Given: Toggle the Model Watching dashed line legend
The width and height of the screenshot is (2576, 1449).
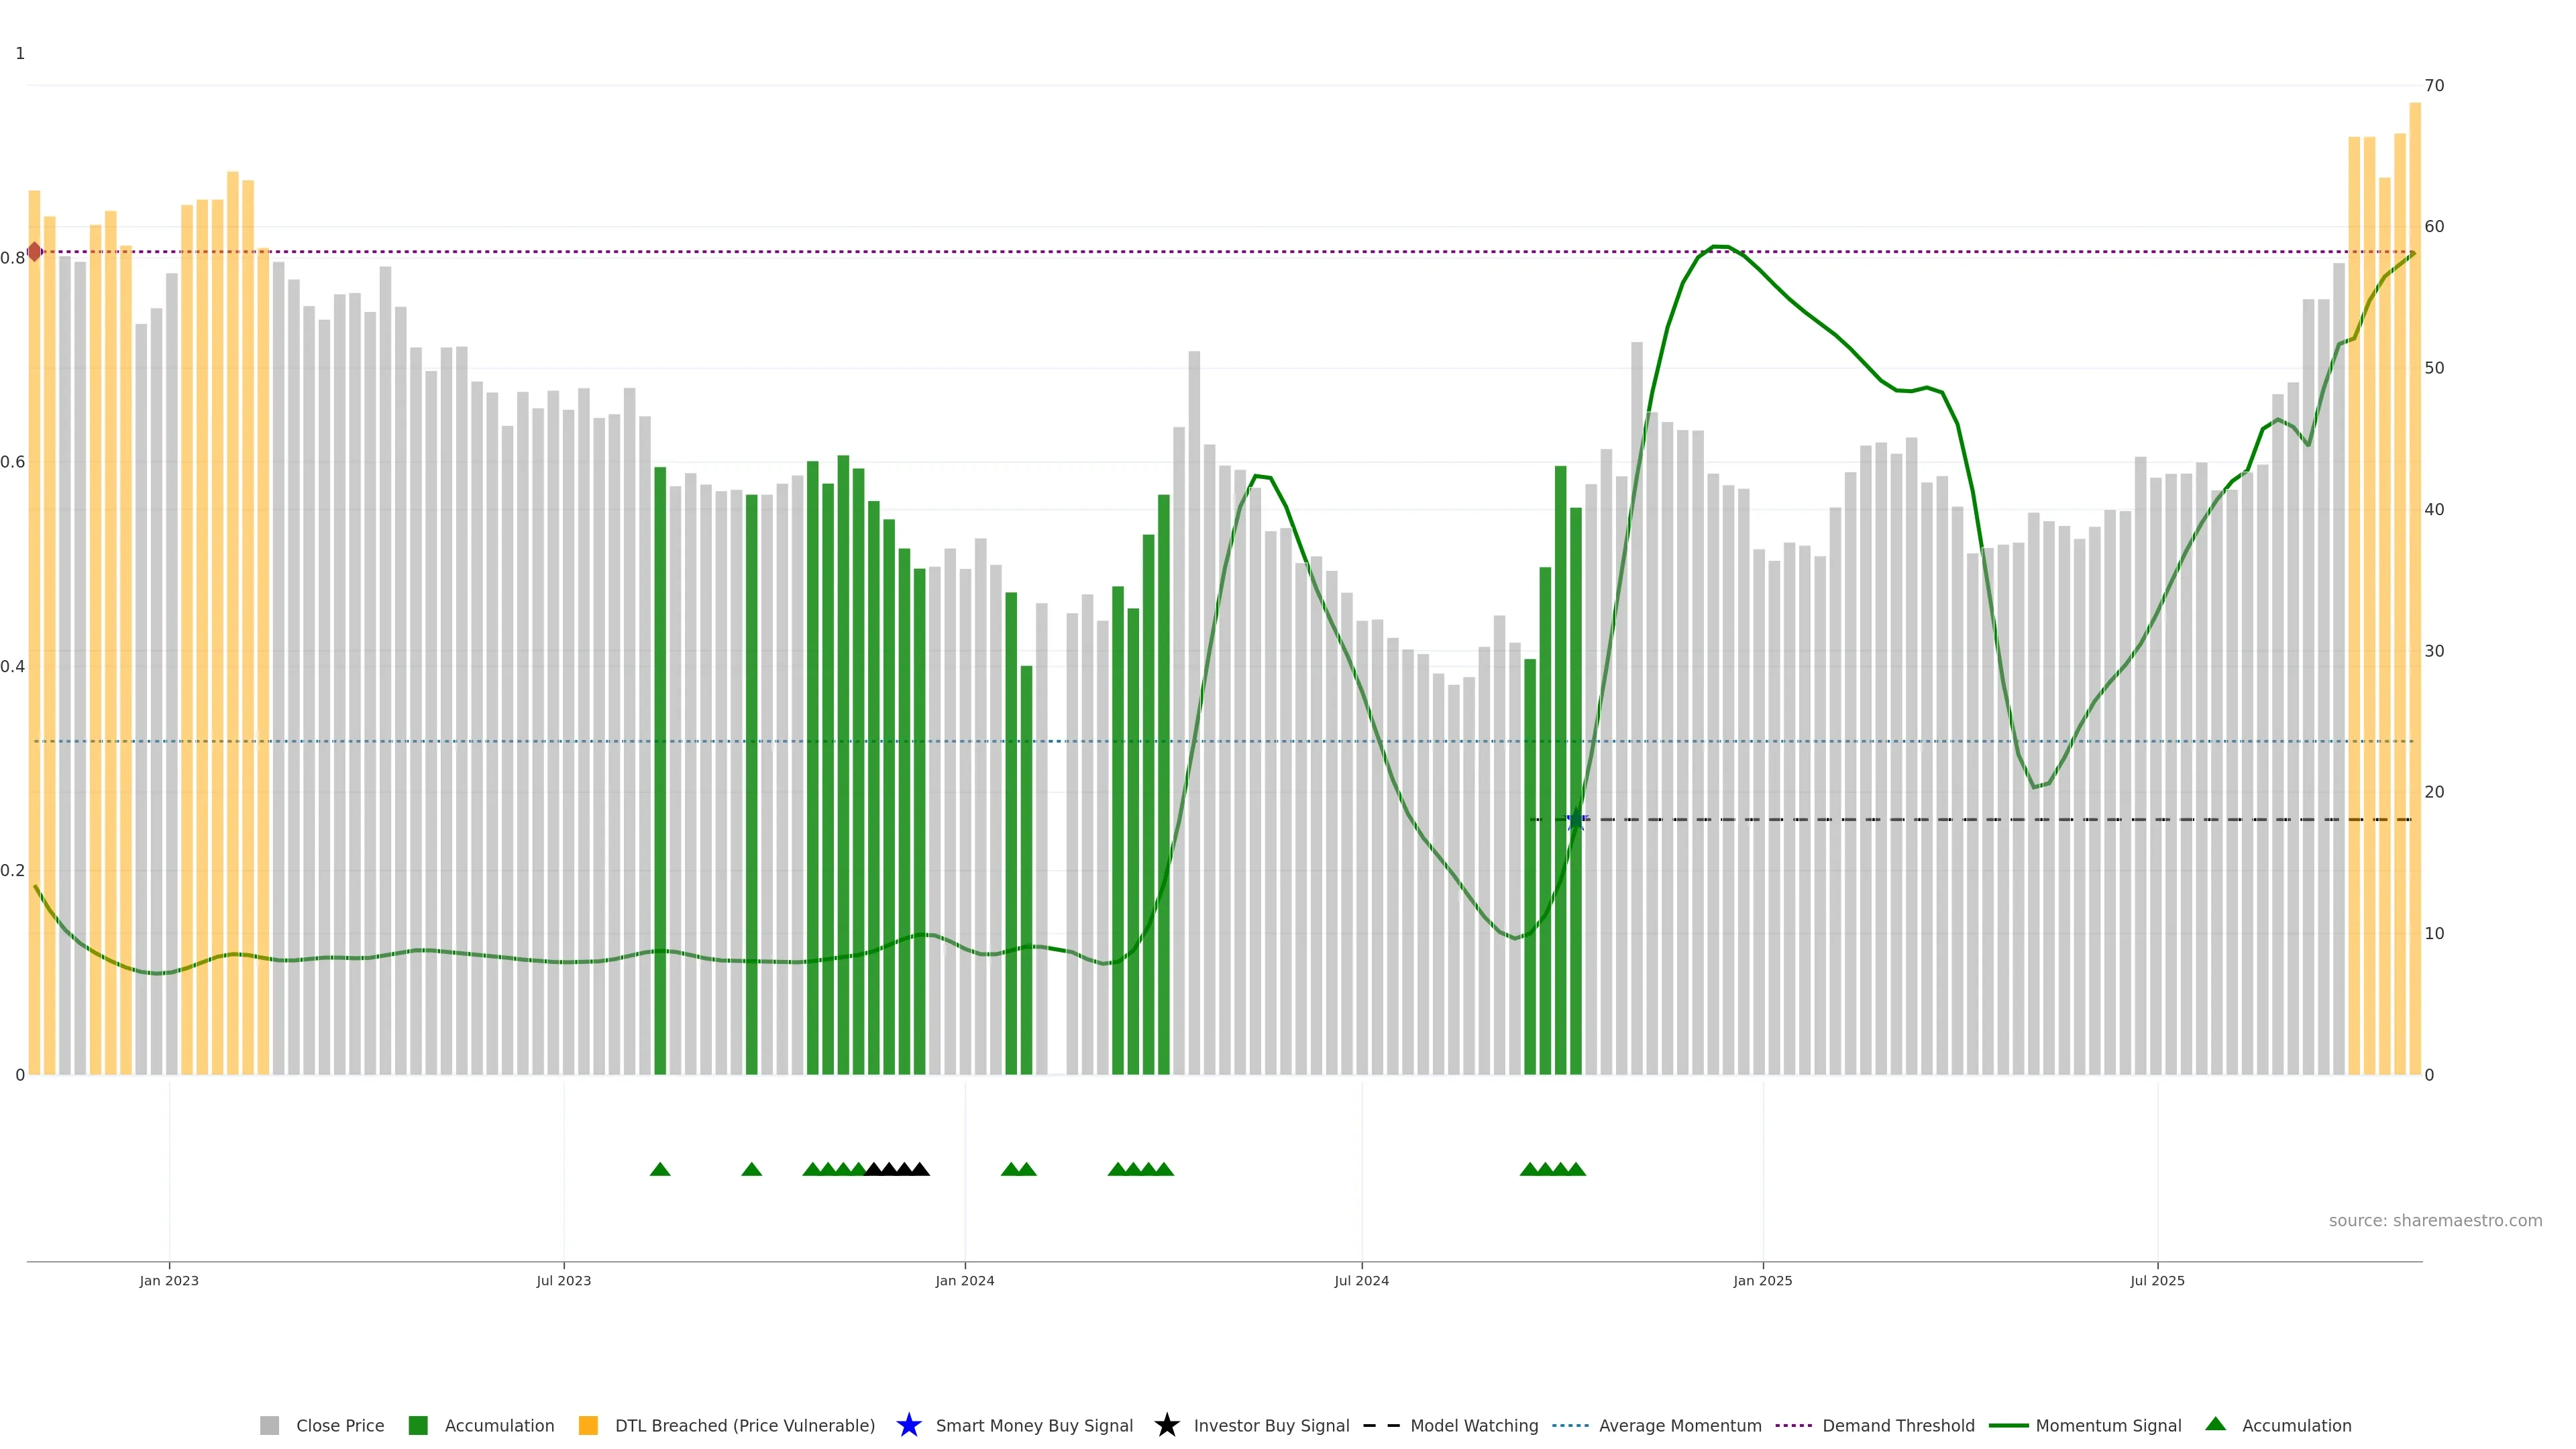Looking at the screenshot, I should click(1474, 1426).
